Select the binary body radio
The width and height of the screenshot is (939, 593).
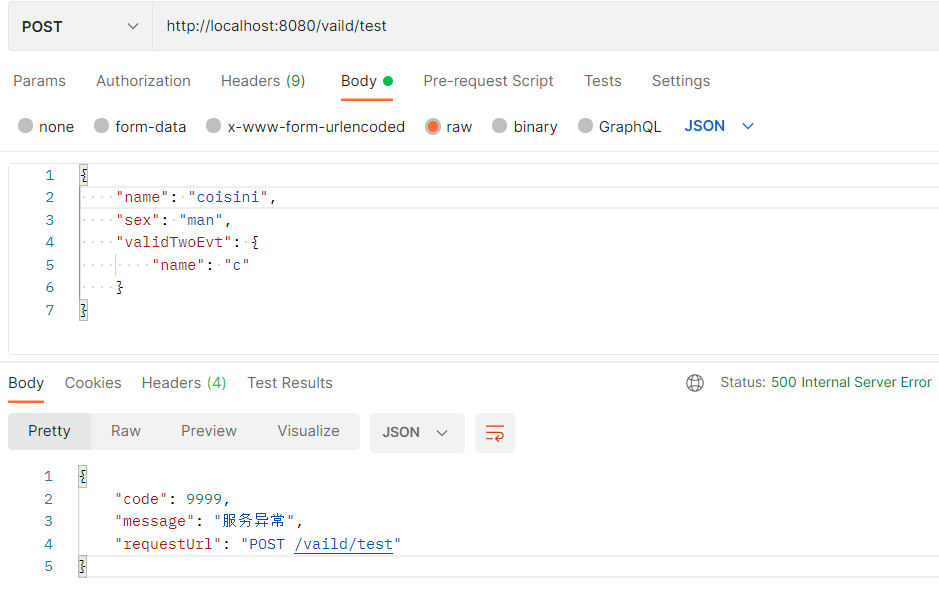pos(500,126)
